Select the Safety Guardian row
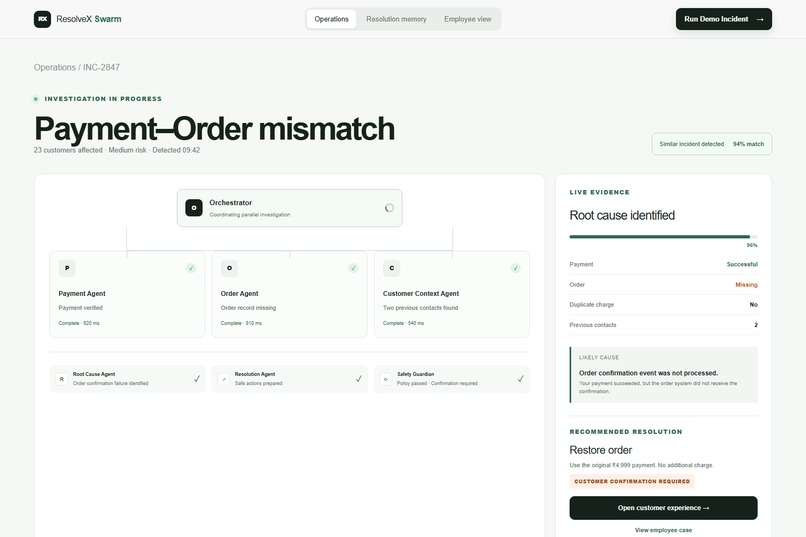Image resolution: width=806 pixels, height=537 pixels. (x=452, y=379)
